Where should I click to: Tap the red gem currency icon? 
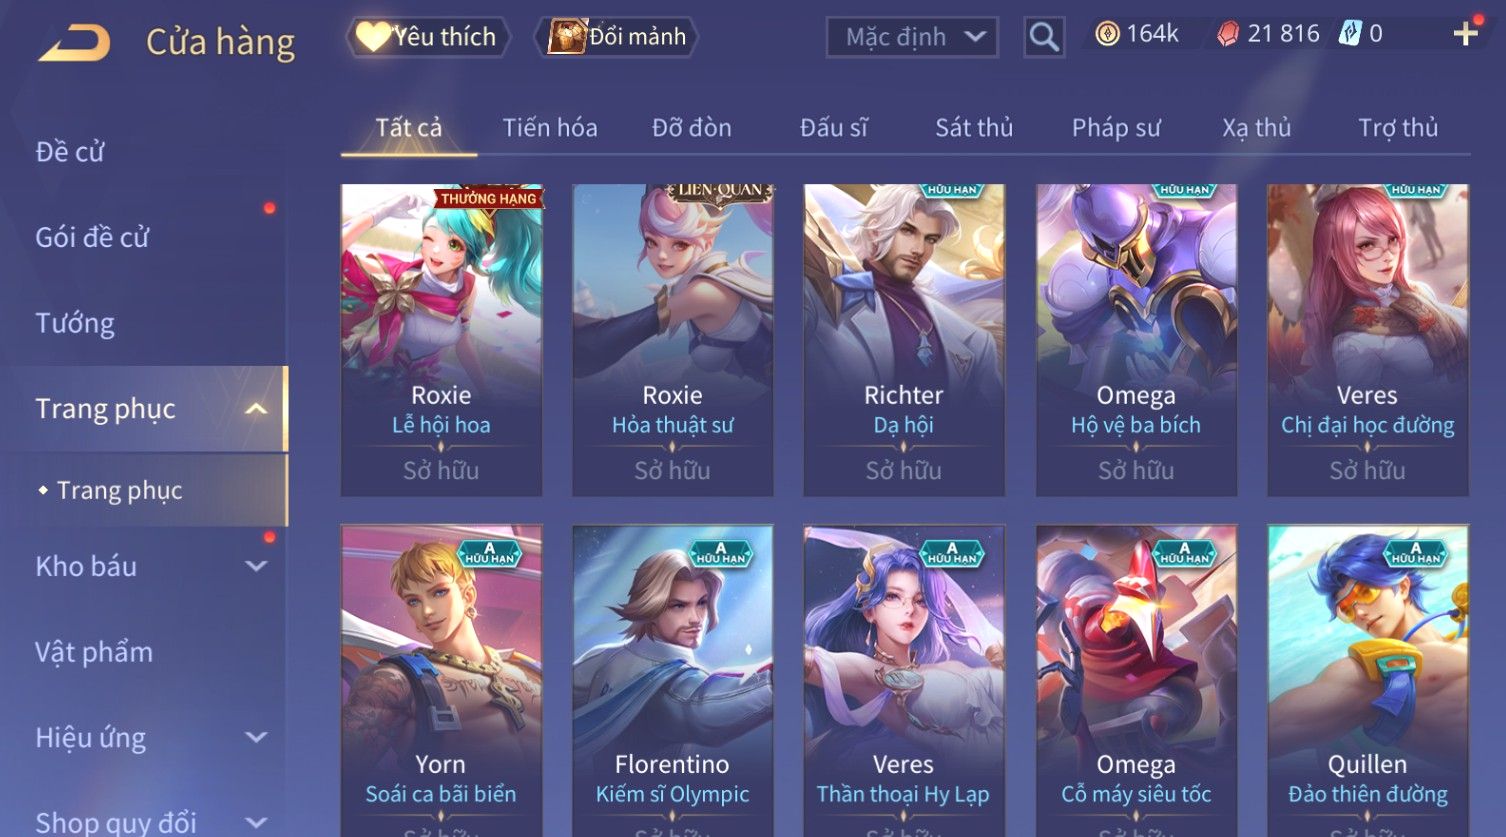(1227, 34)
